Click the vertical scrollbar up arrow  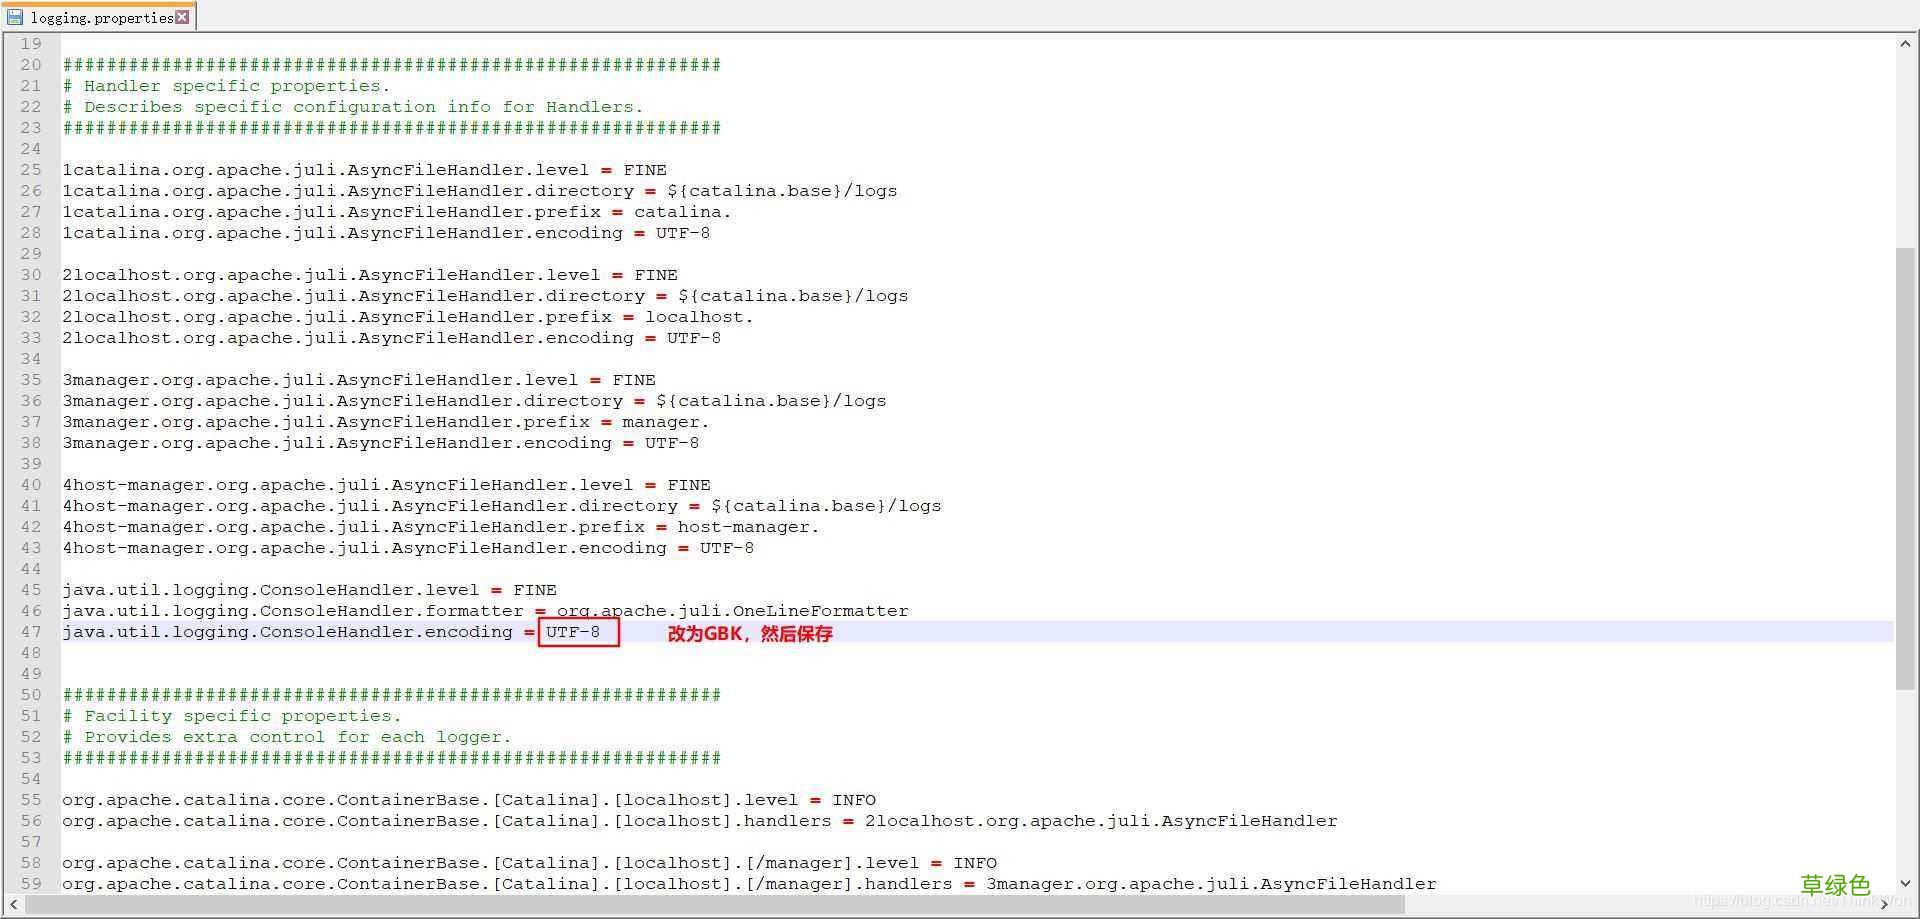pyautogui.click(x=1905, y=44)
